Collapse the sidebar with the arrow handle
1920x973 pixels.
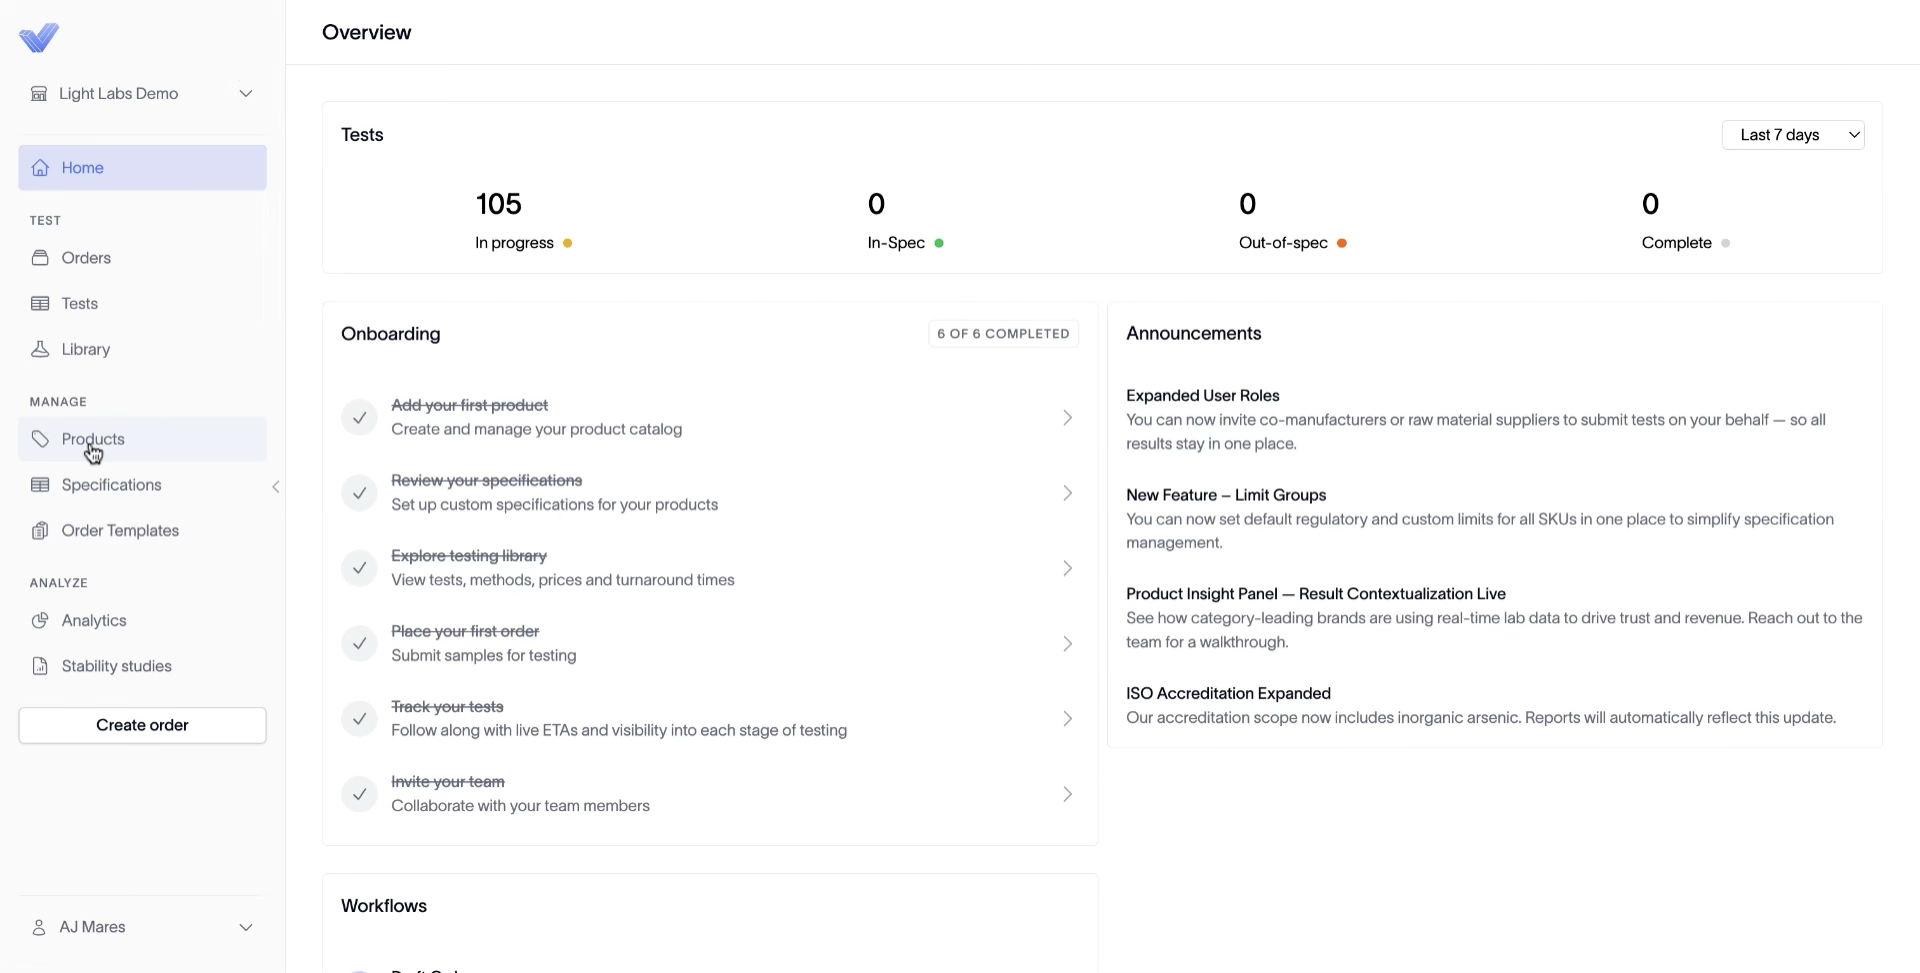pos(276,487)
